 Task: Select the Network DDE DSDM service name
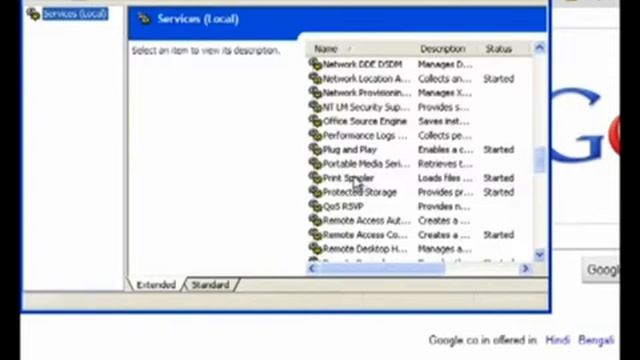[x=362, y=64]
